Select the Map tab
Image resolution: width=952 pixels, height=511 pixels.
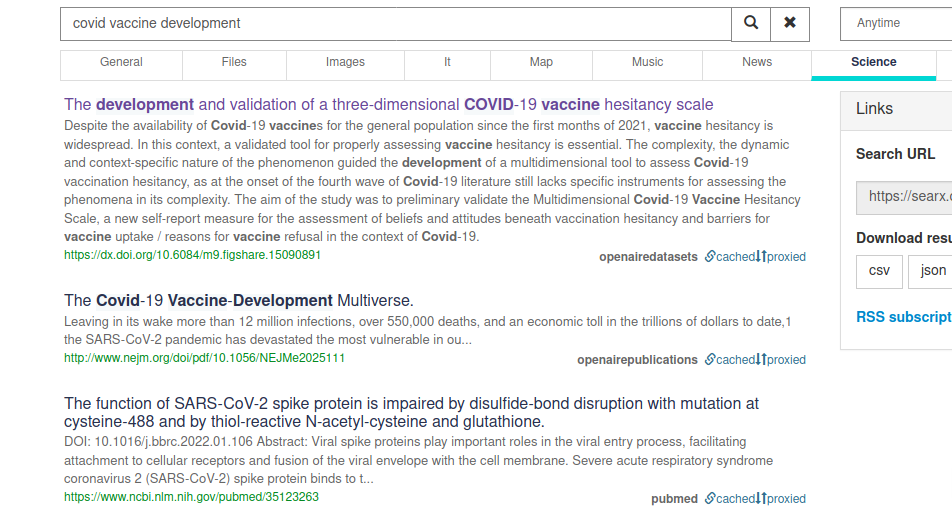pos(541,62)
